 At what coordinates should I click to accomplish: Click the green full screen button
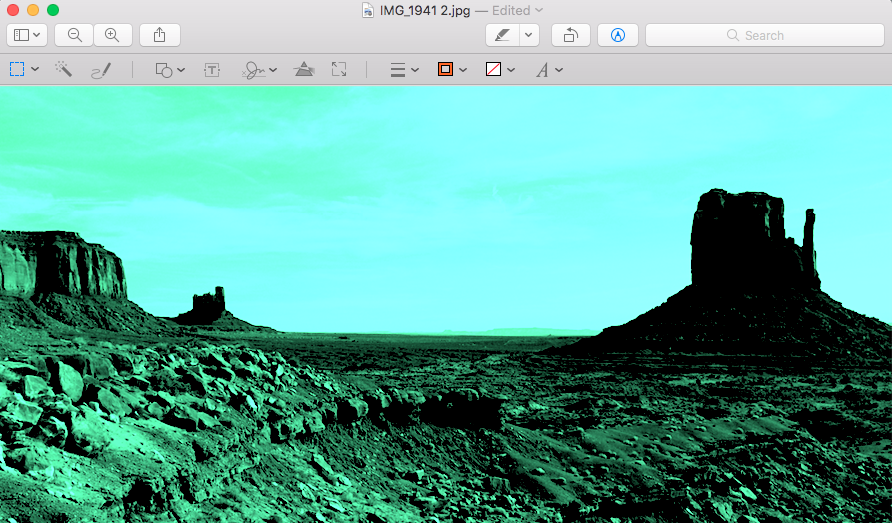pos(53,10)
